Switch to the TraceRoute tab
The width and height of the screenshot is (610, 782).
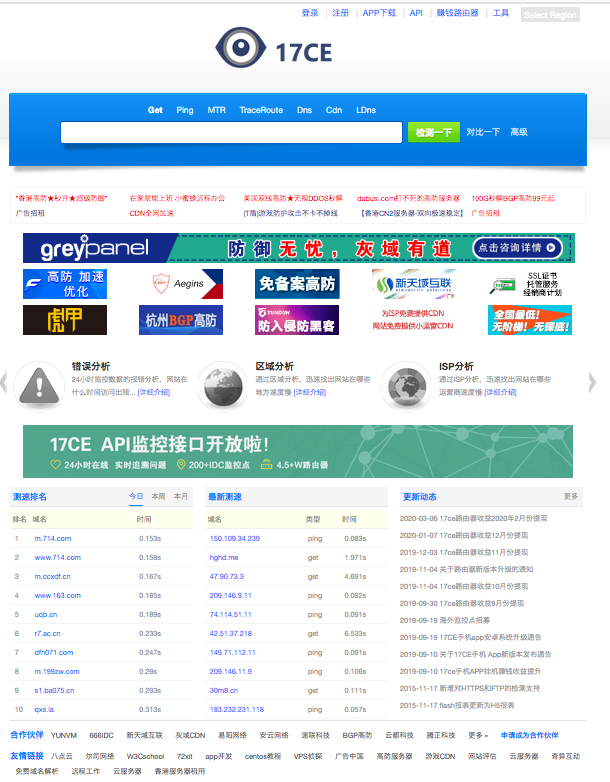click(261, 110)
